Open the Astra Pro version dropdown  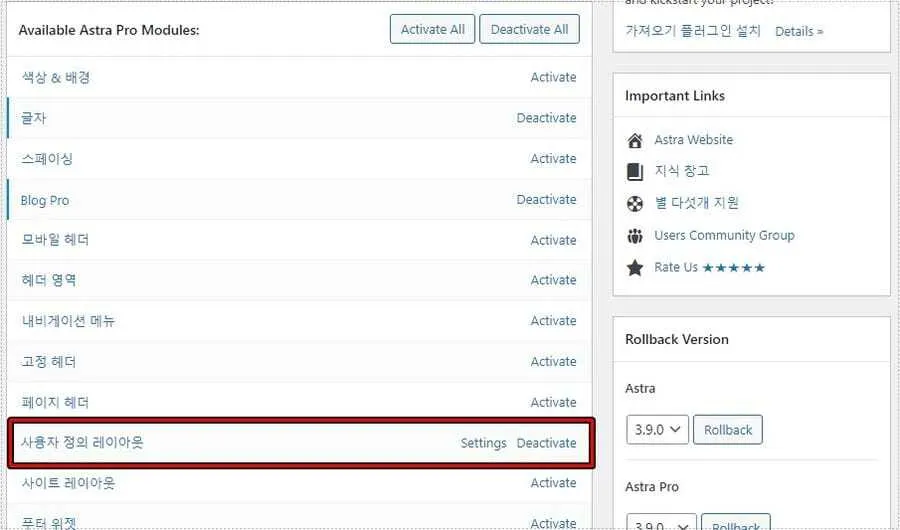click(x=661, y=522)
